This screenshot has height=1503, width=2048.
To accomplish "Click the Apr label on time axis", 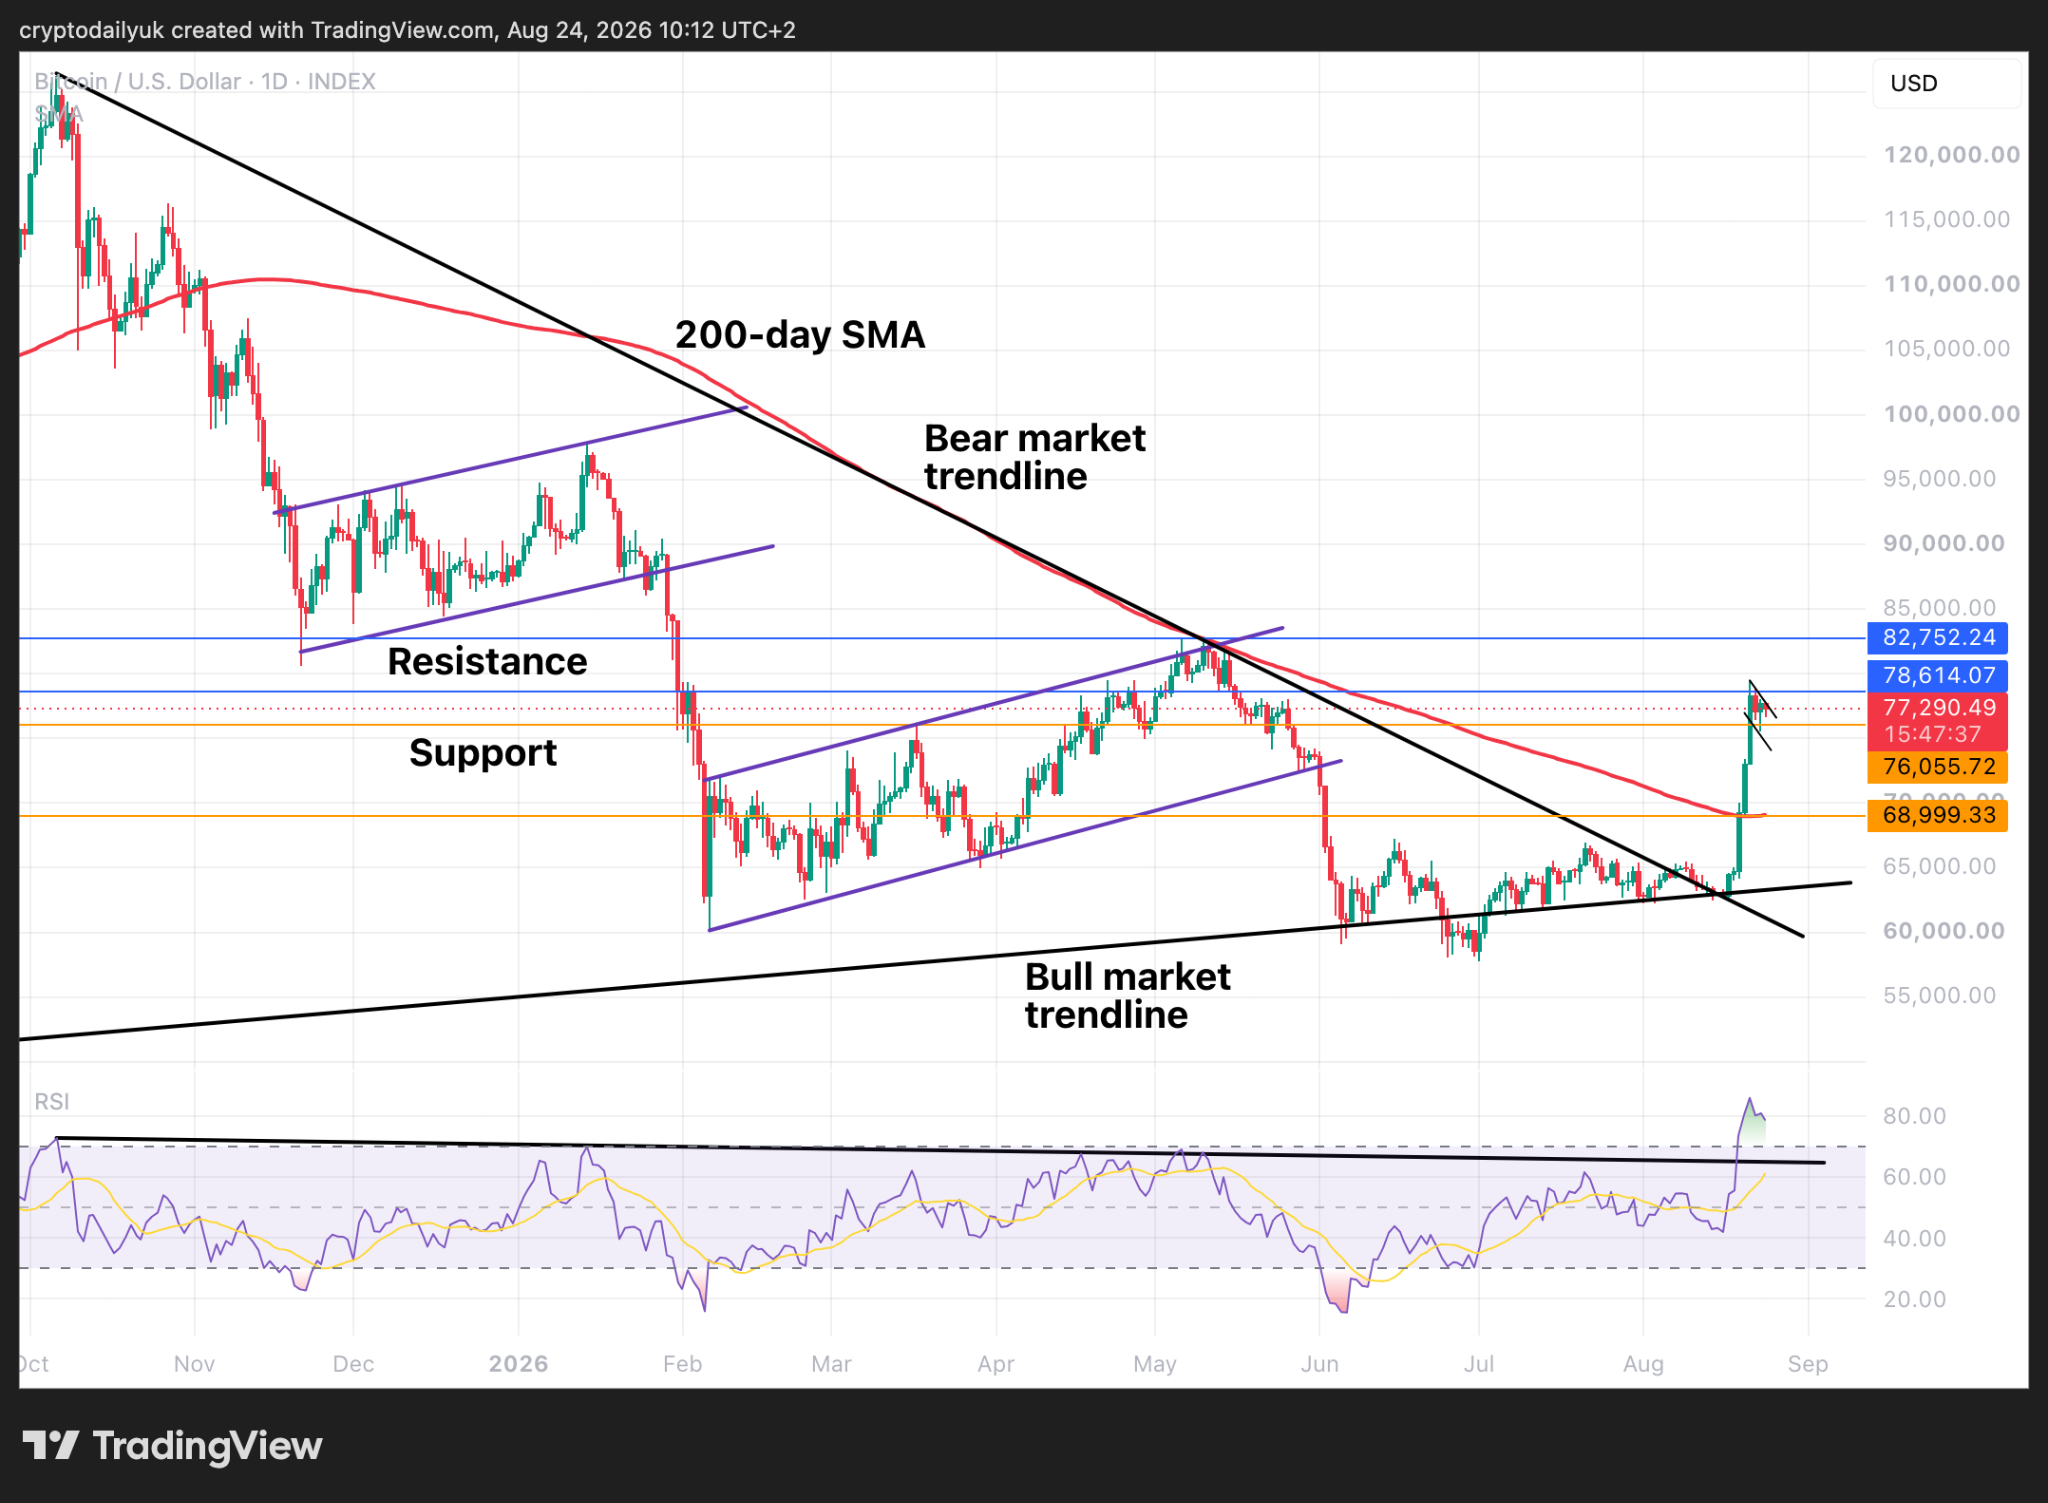I will click(x=996, y=1364).
